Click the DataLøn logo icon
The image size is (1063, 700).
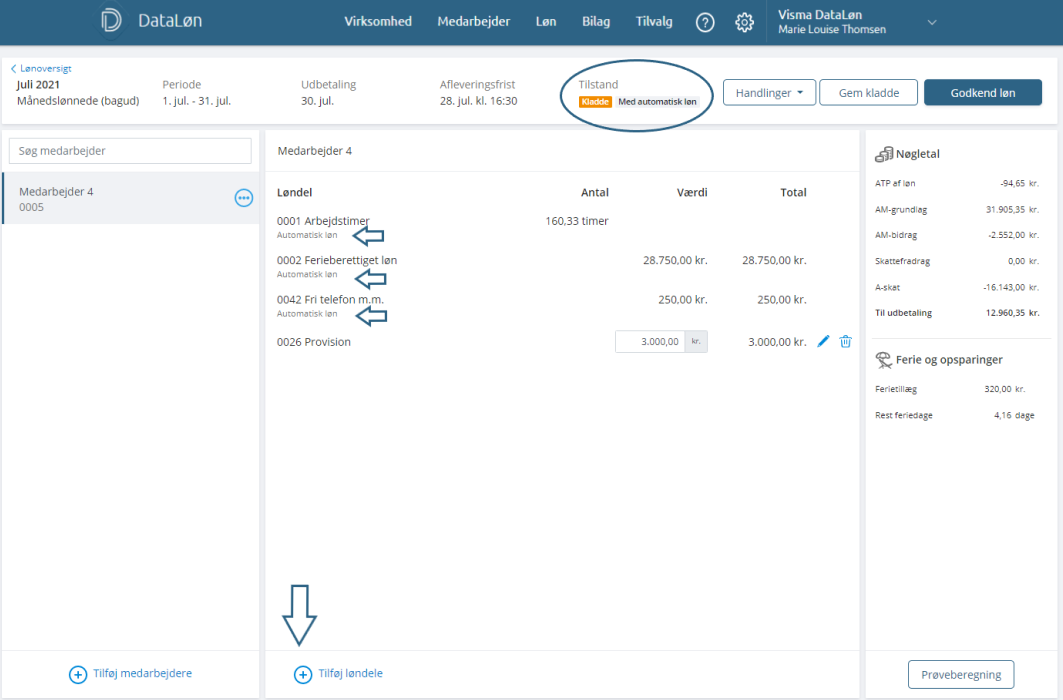[x=111, y=20]
